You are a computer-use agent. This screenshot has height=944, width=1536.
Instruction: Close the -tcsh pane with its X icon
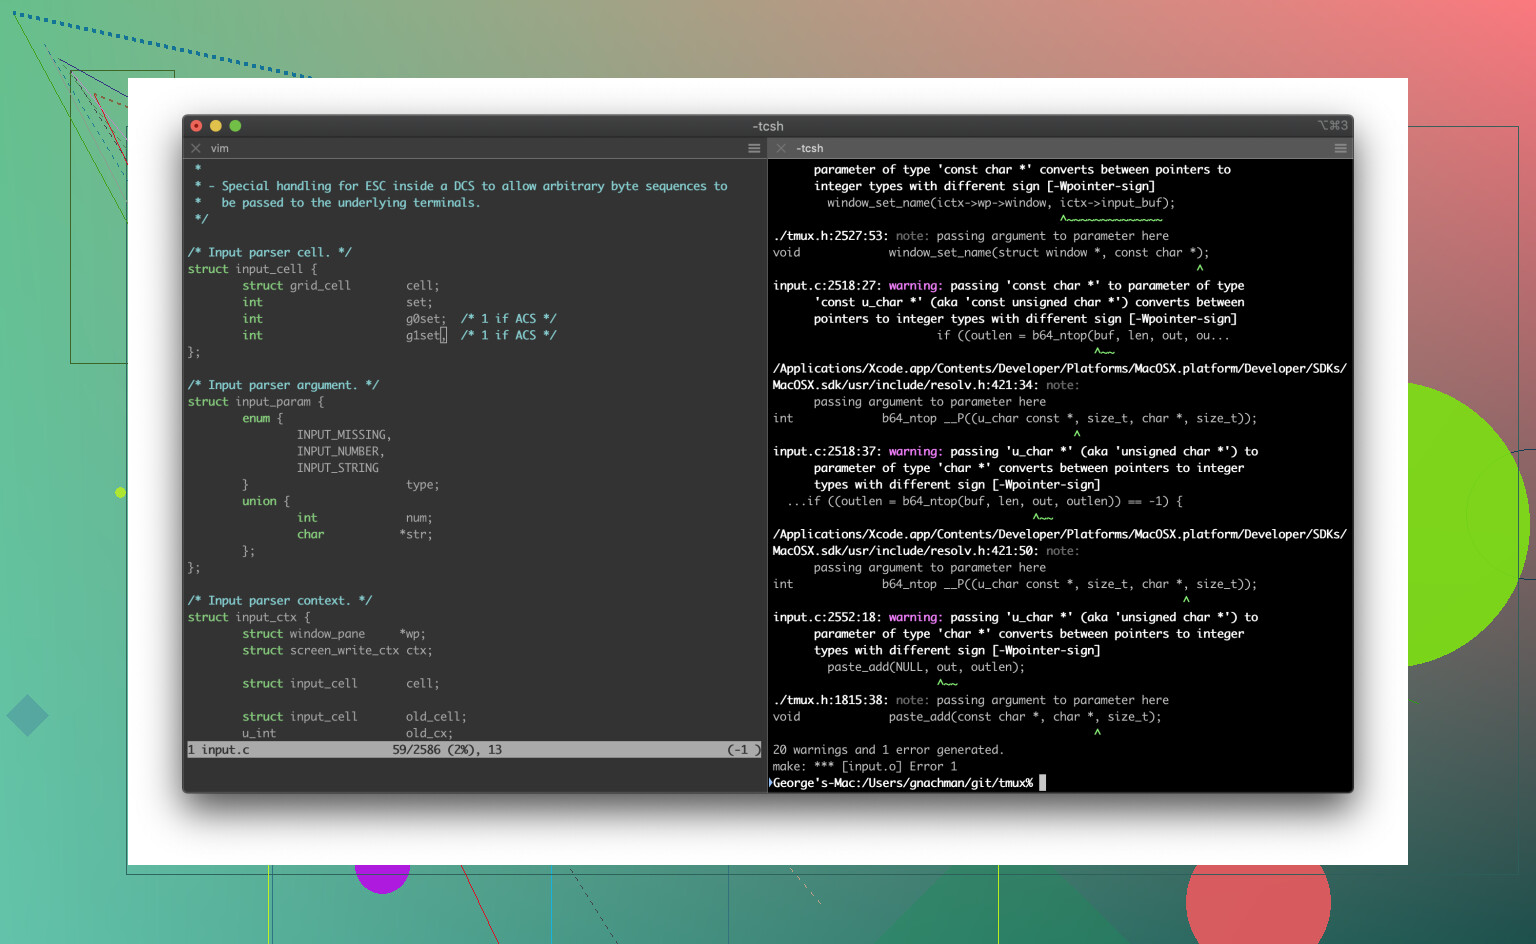781,148
